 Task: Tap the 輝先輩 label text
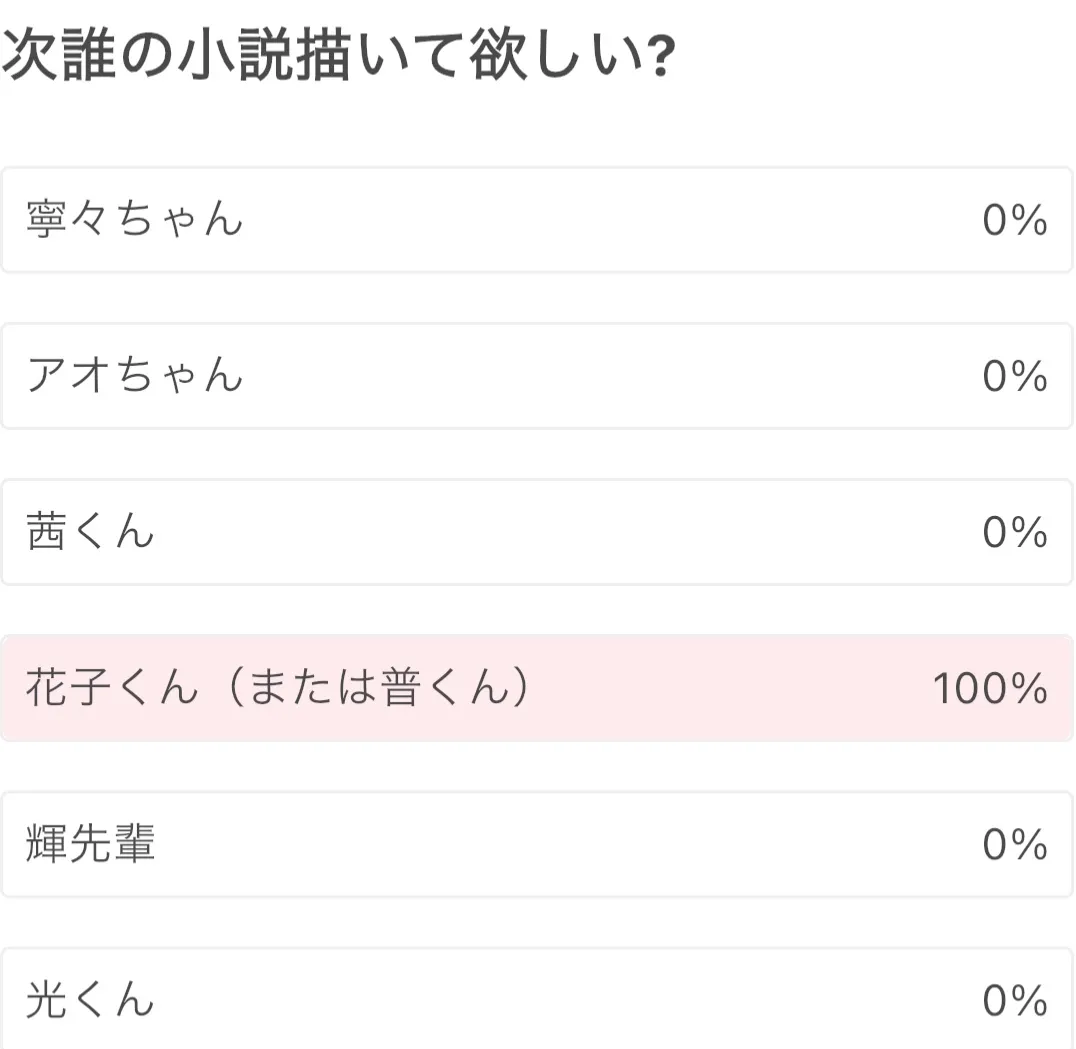[x=90, y=844]
